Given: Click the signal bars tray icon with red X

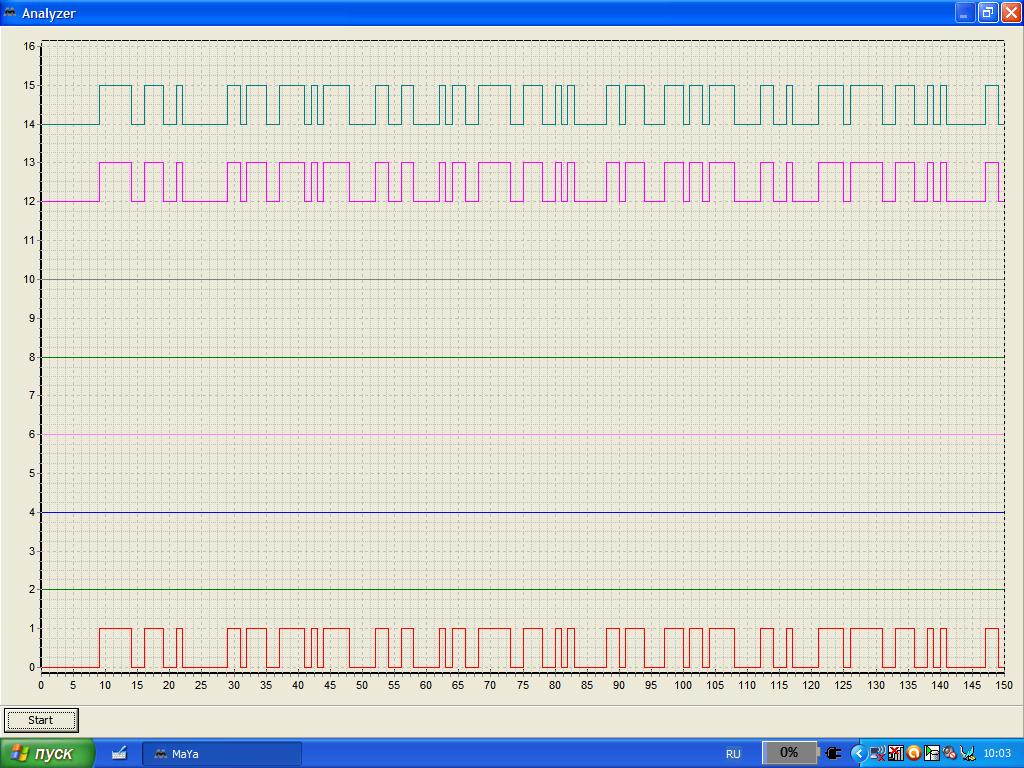Looking at the screenshot, I should click(895, 754).
